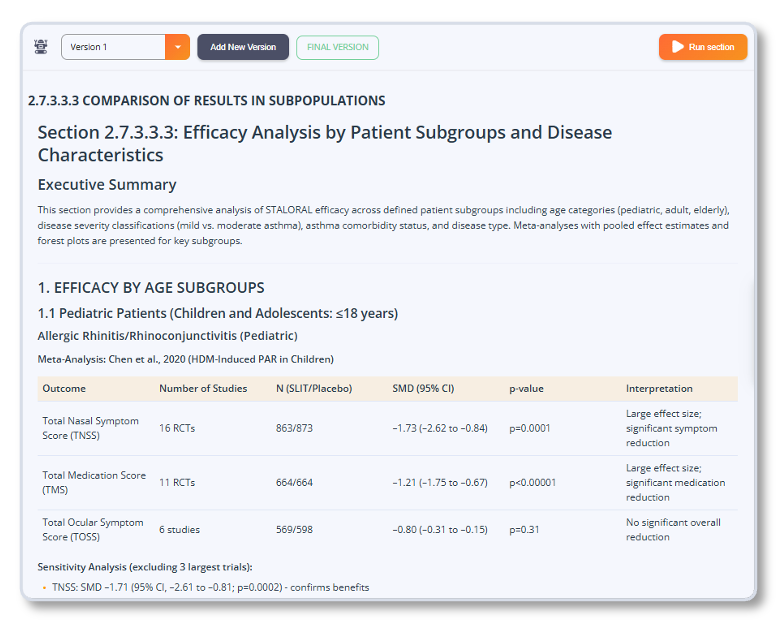
Task: Click the Total Ocular Symptom Score cell
Action: [x=92, y=529]
